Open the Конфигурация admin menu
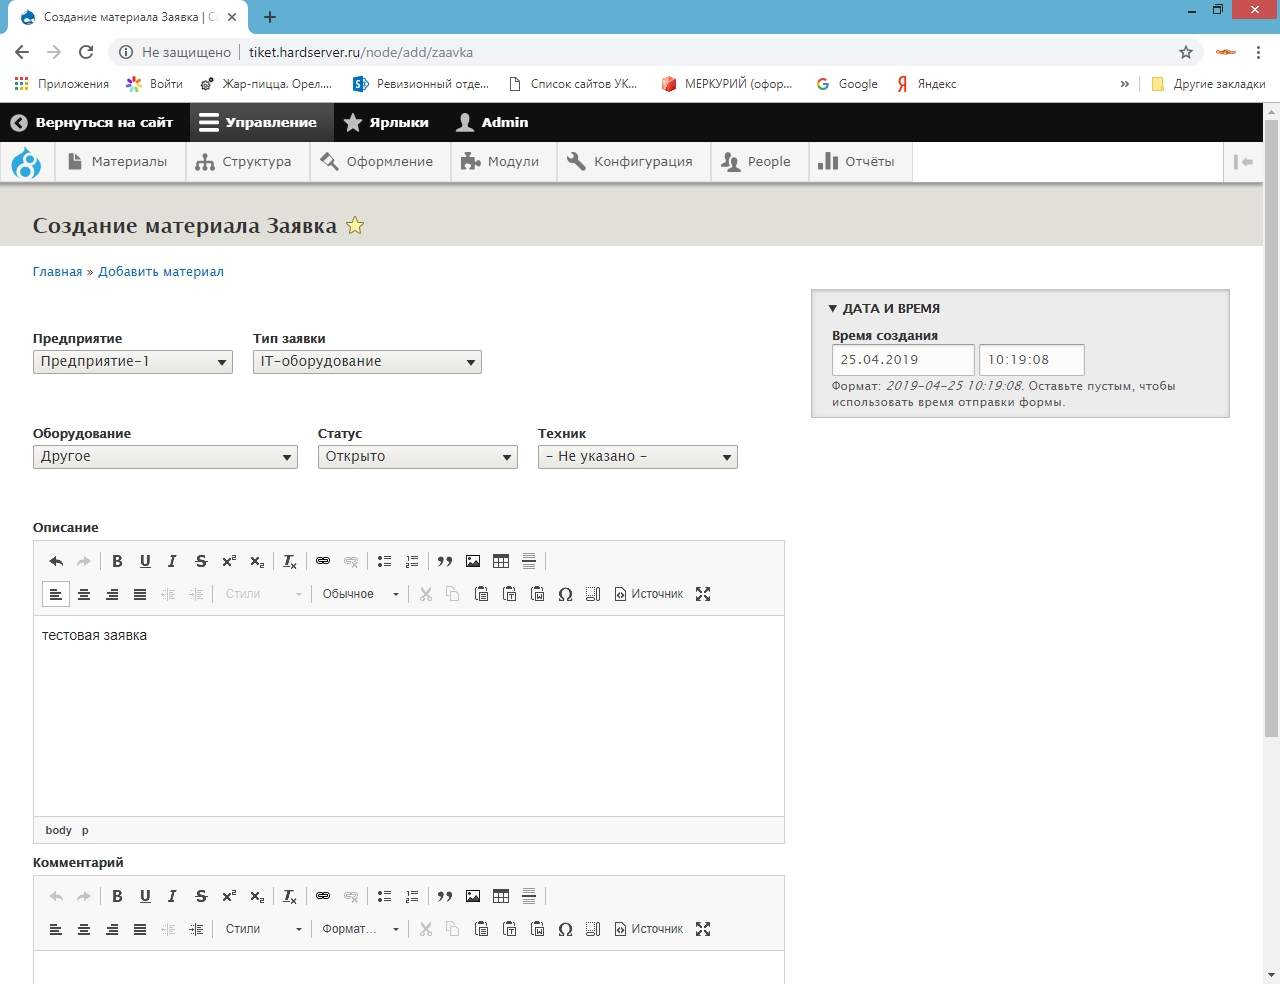1280x984 pixels. tap(630, 162)
